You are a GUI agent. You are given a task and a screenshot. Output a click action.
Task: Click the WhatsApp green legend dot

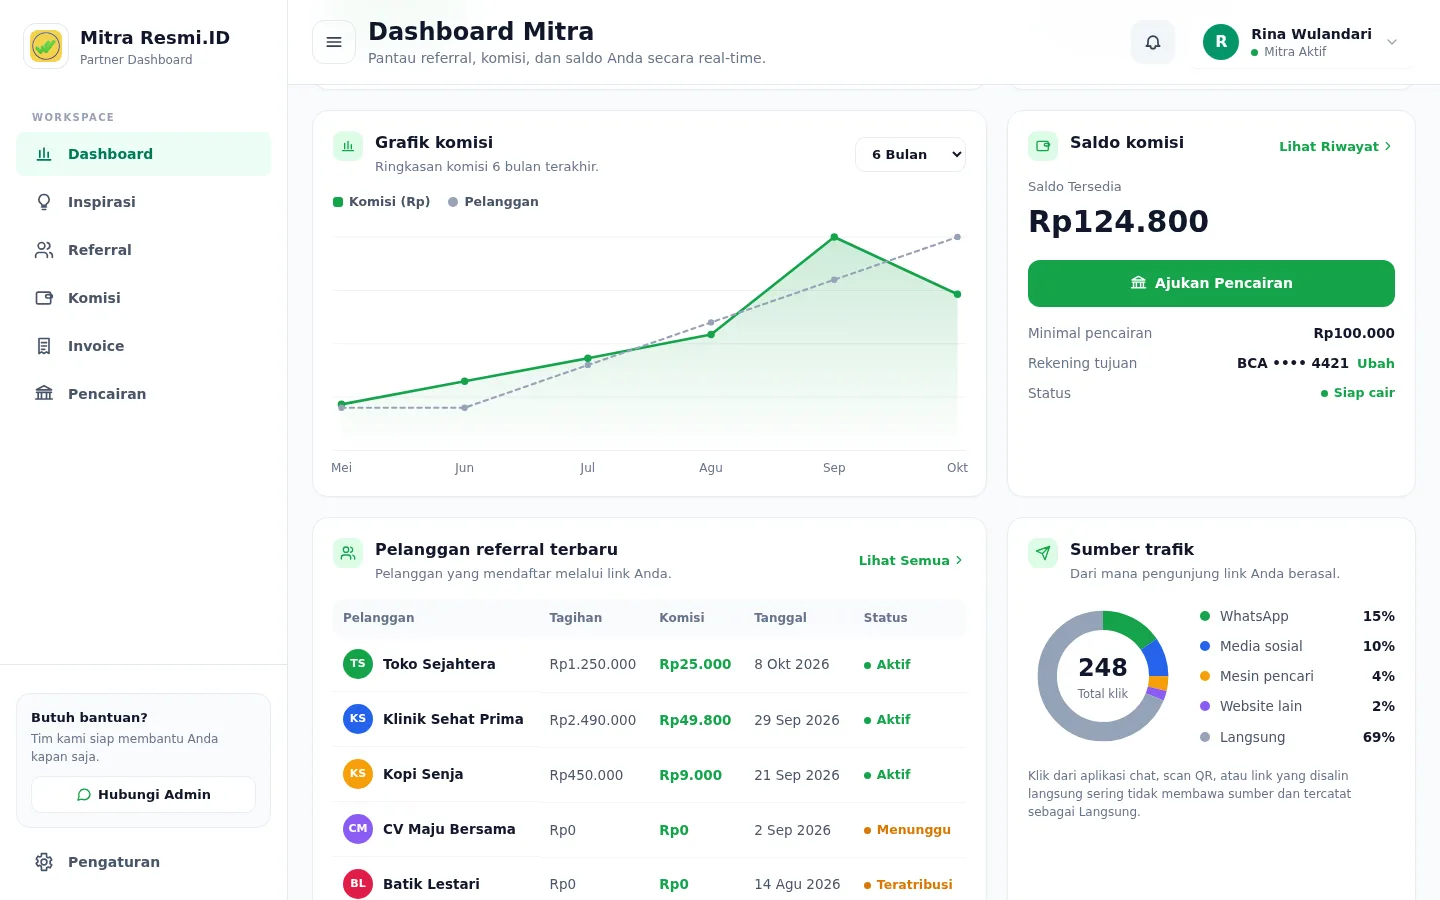click(x=1205, y=616)
